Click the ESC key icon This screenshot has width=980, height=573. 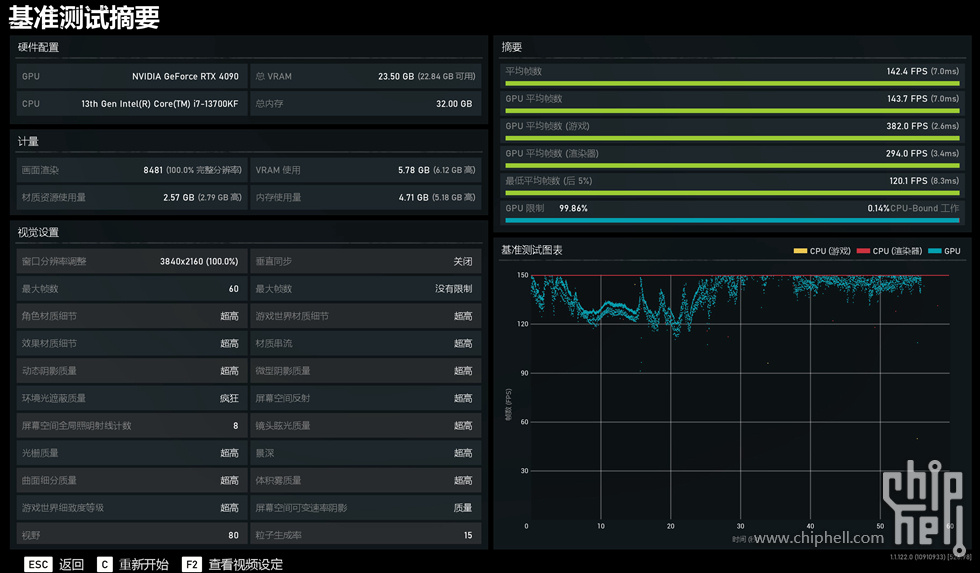(38, 564)
